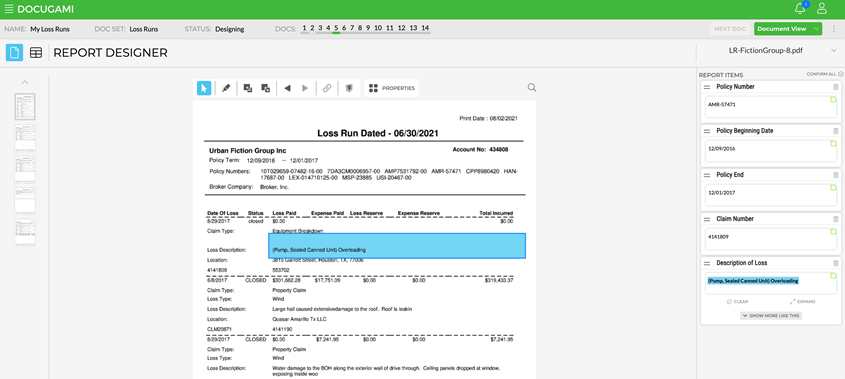Open the Docugami hamburger menu
This screenshot has height=379, width=845.
pos(9,9)
